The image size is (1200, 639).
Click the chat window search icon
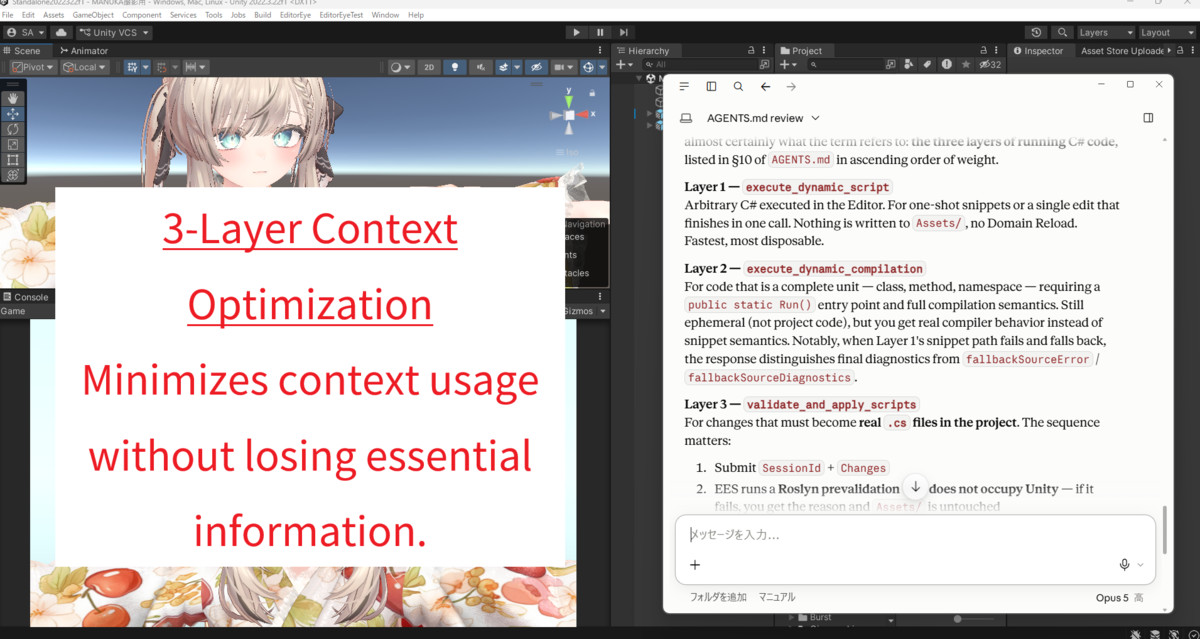pyautogui.click(x=738, y=87)
